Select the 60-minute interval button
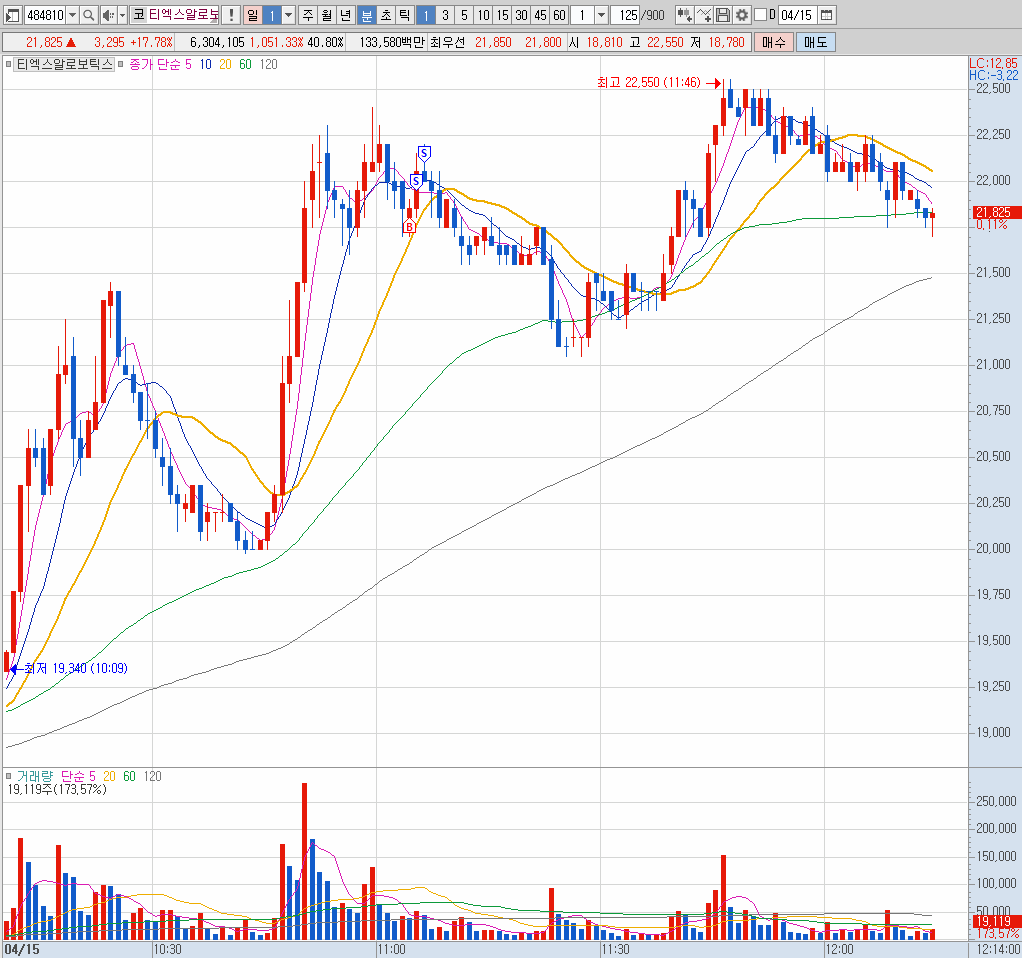Screen dimensions: 1022x958 pos(559,15)
